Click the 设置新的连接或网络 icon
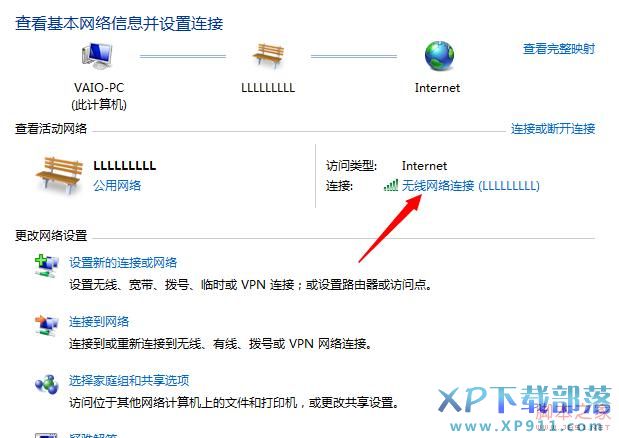Image resolution: width=619 pixels, height=438 pixels. [x=47, y=266]
